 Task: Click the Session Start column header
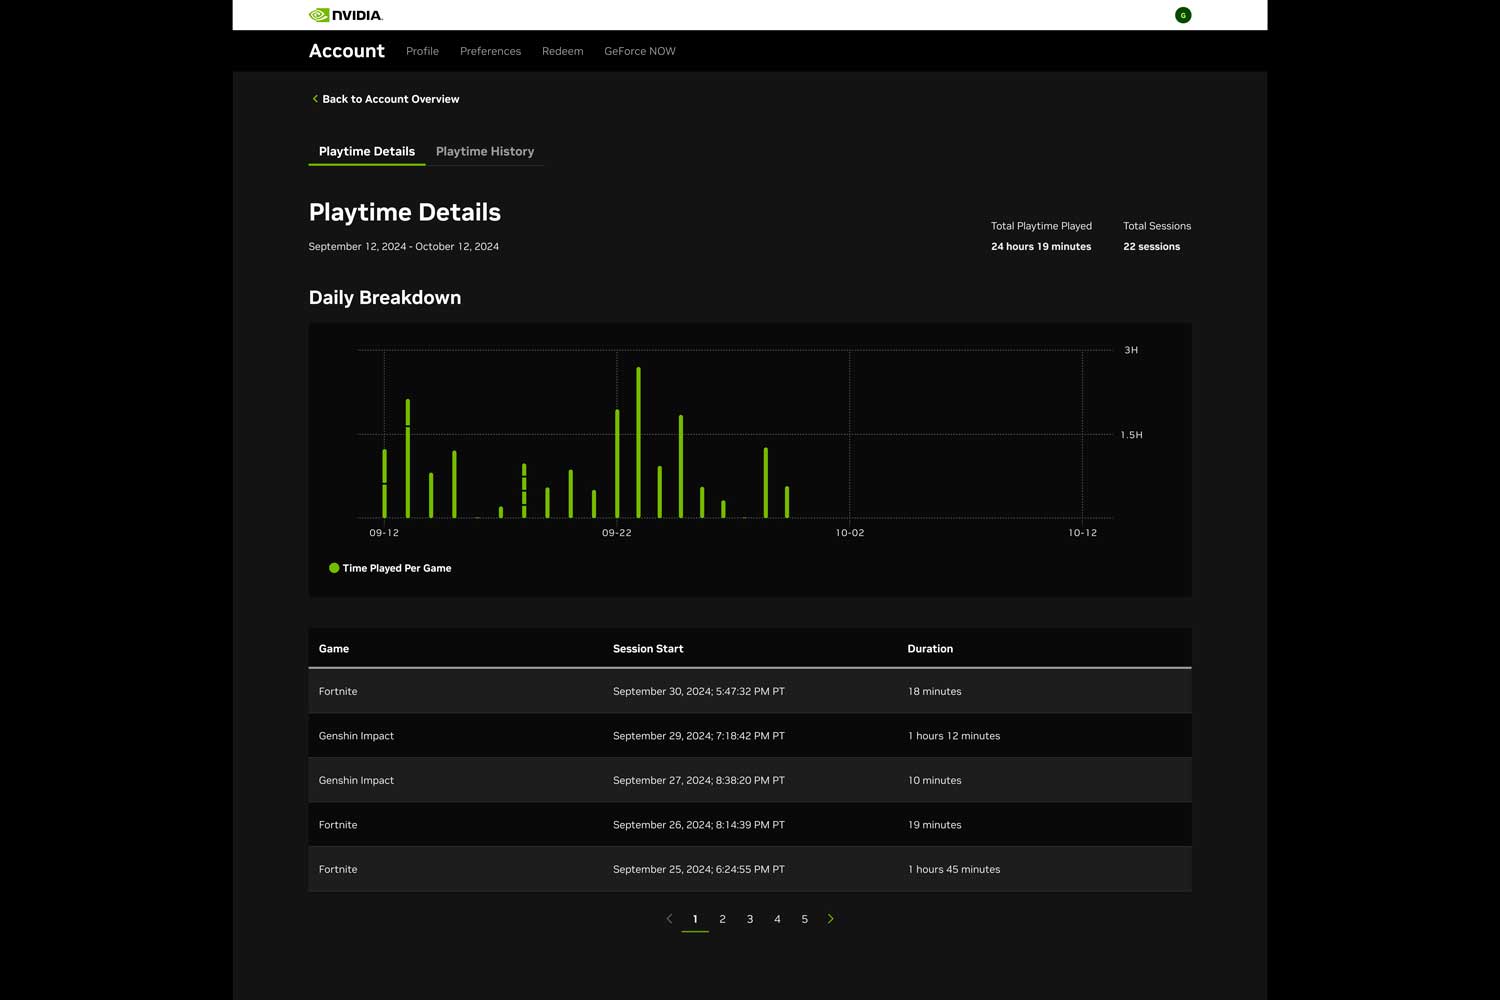pos(648,649)
